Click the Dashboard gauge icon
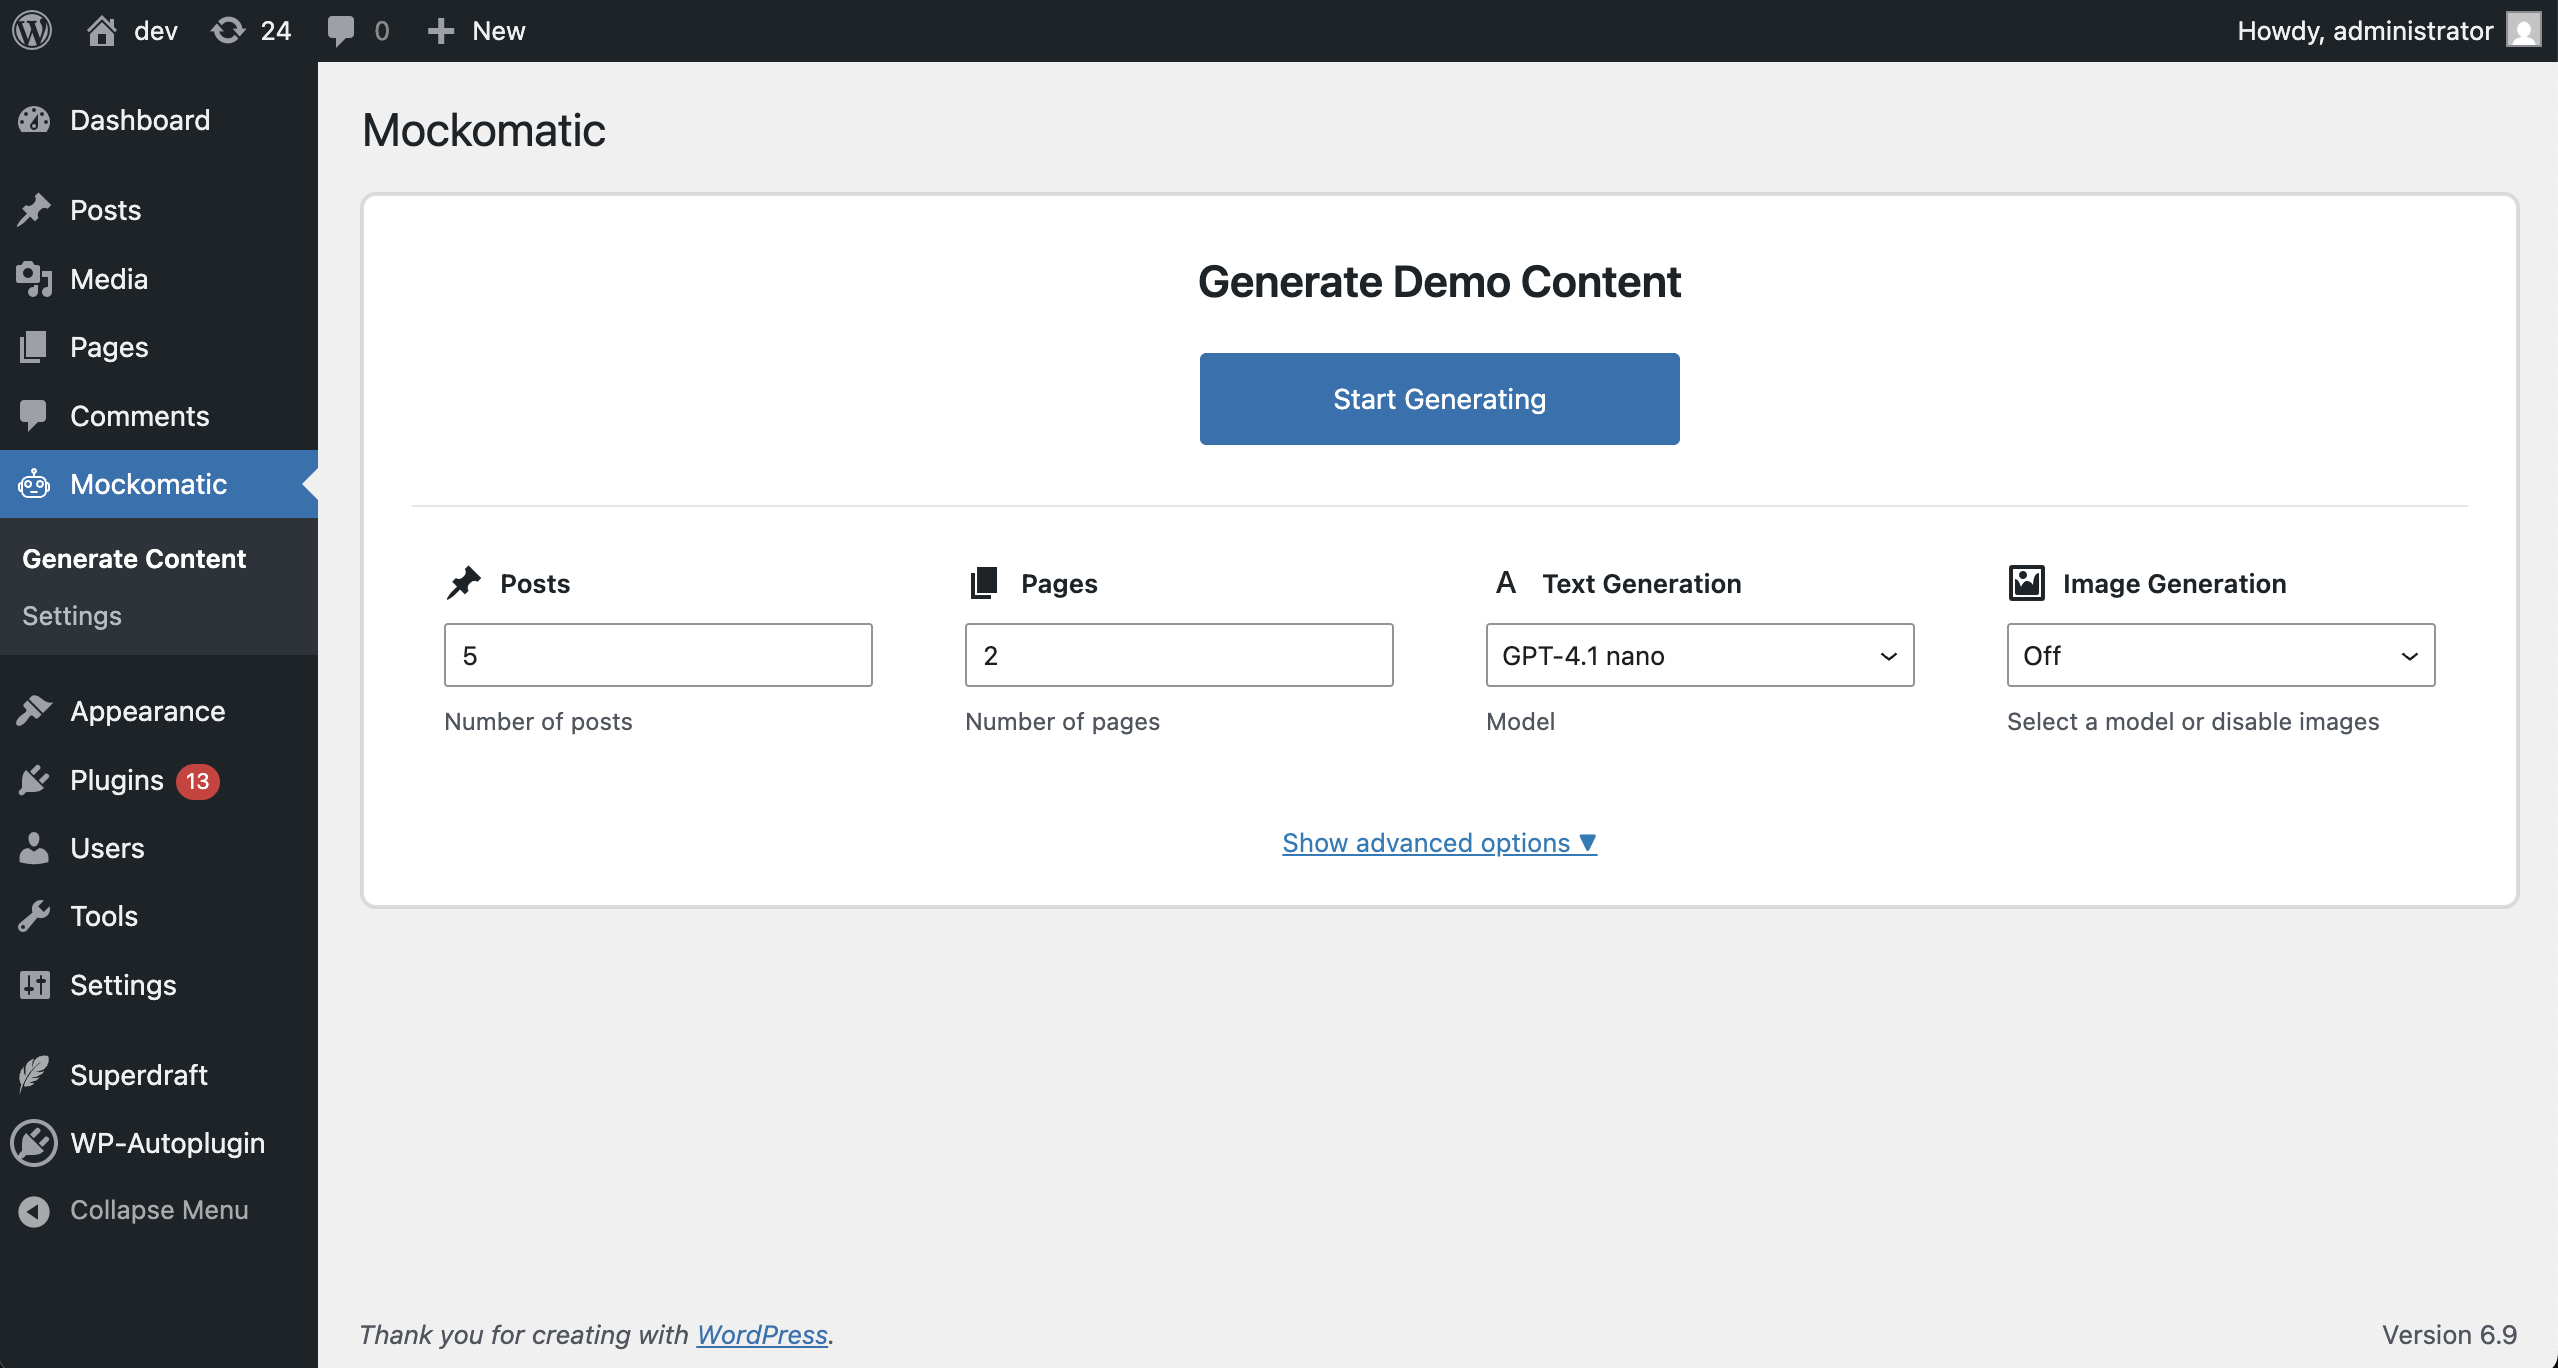 [x=34, y=120]
